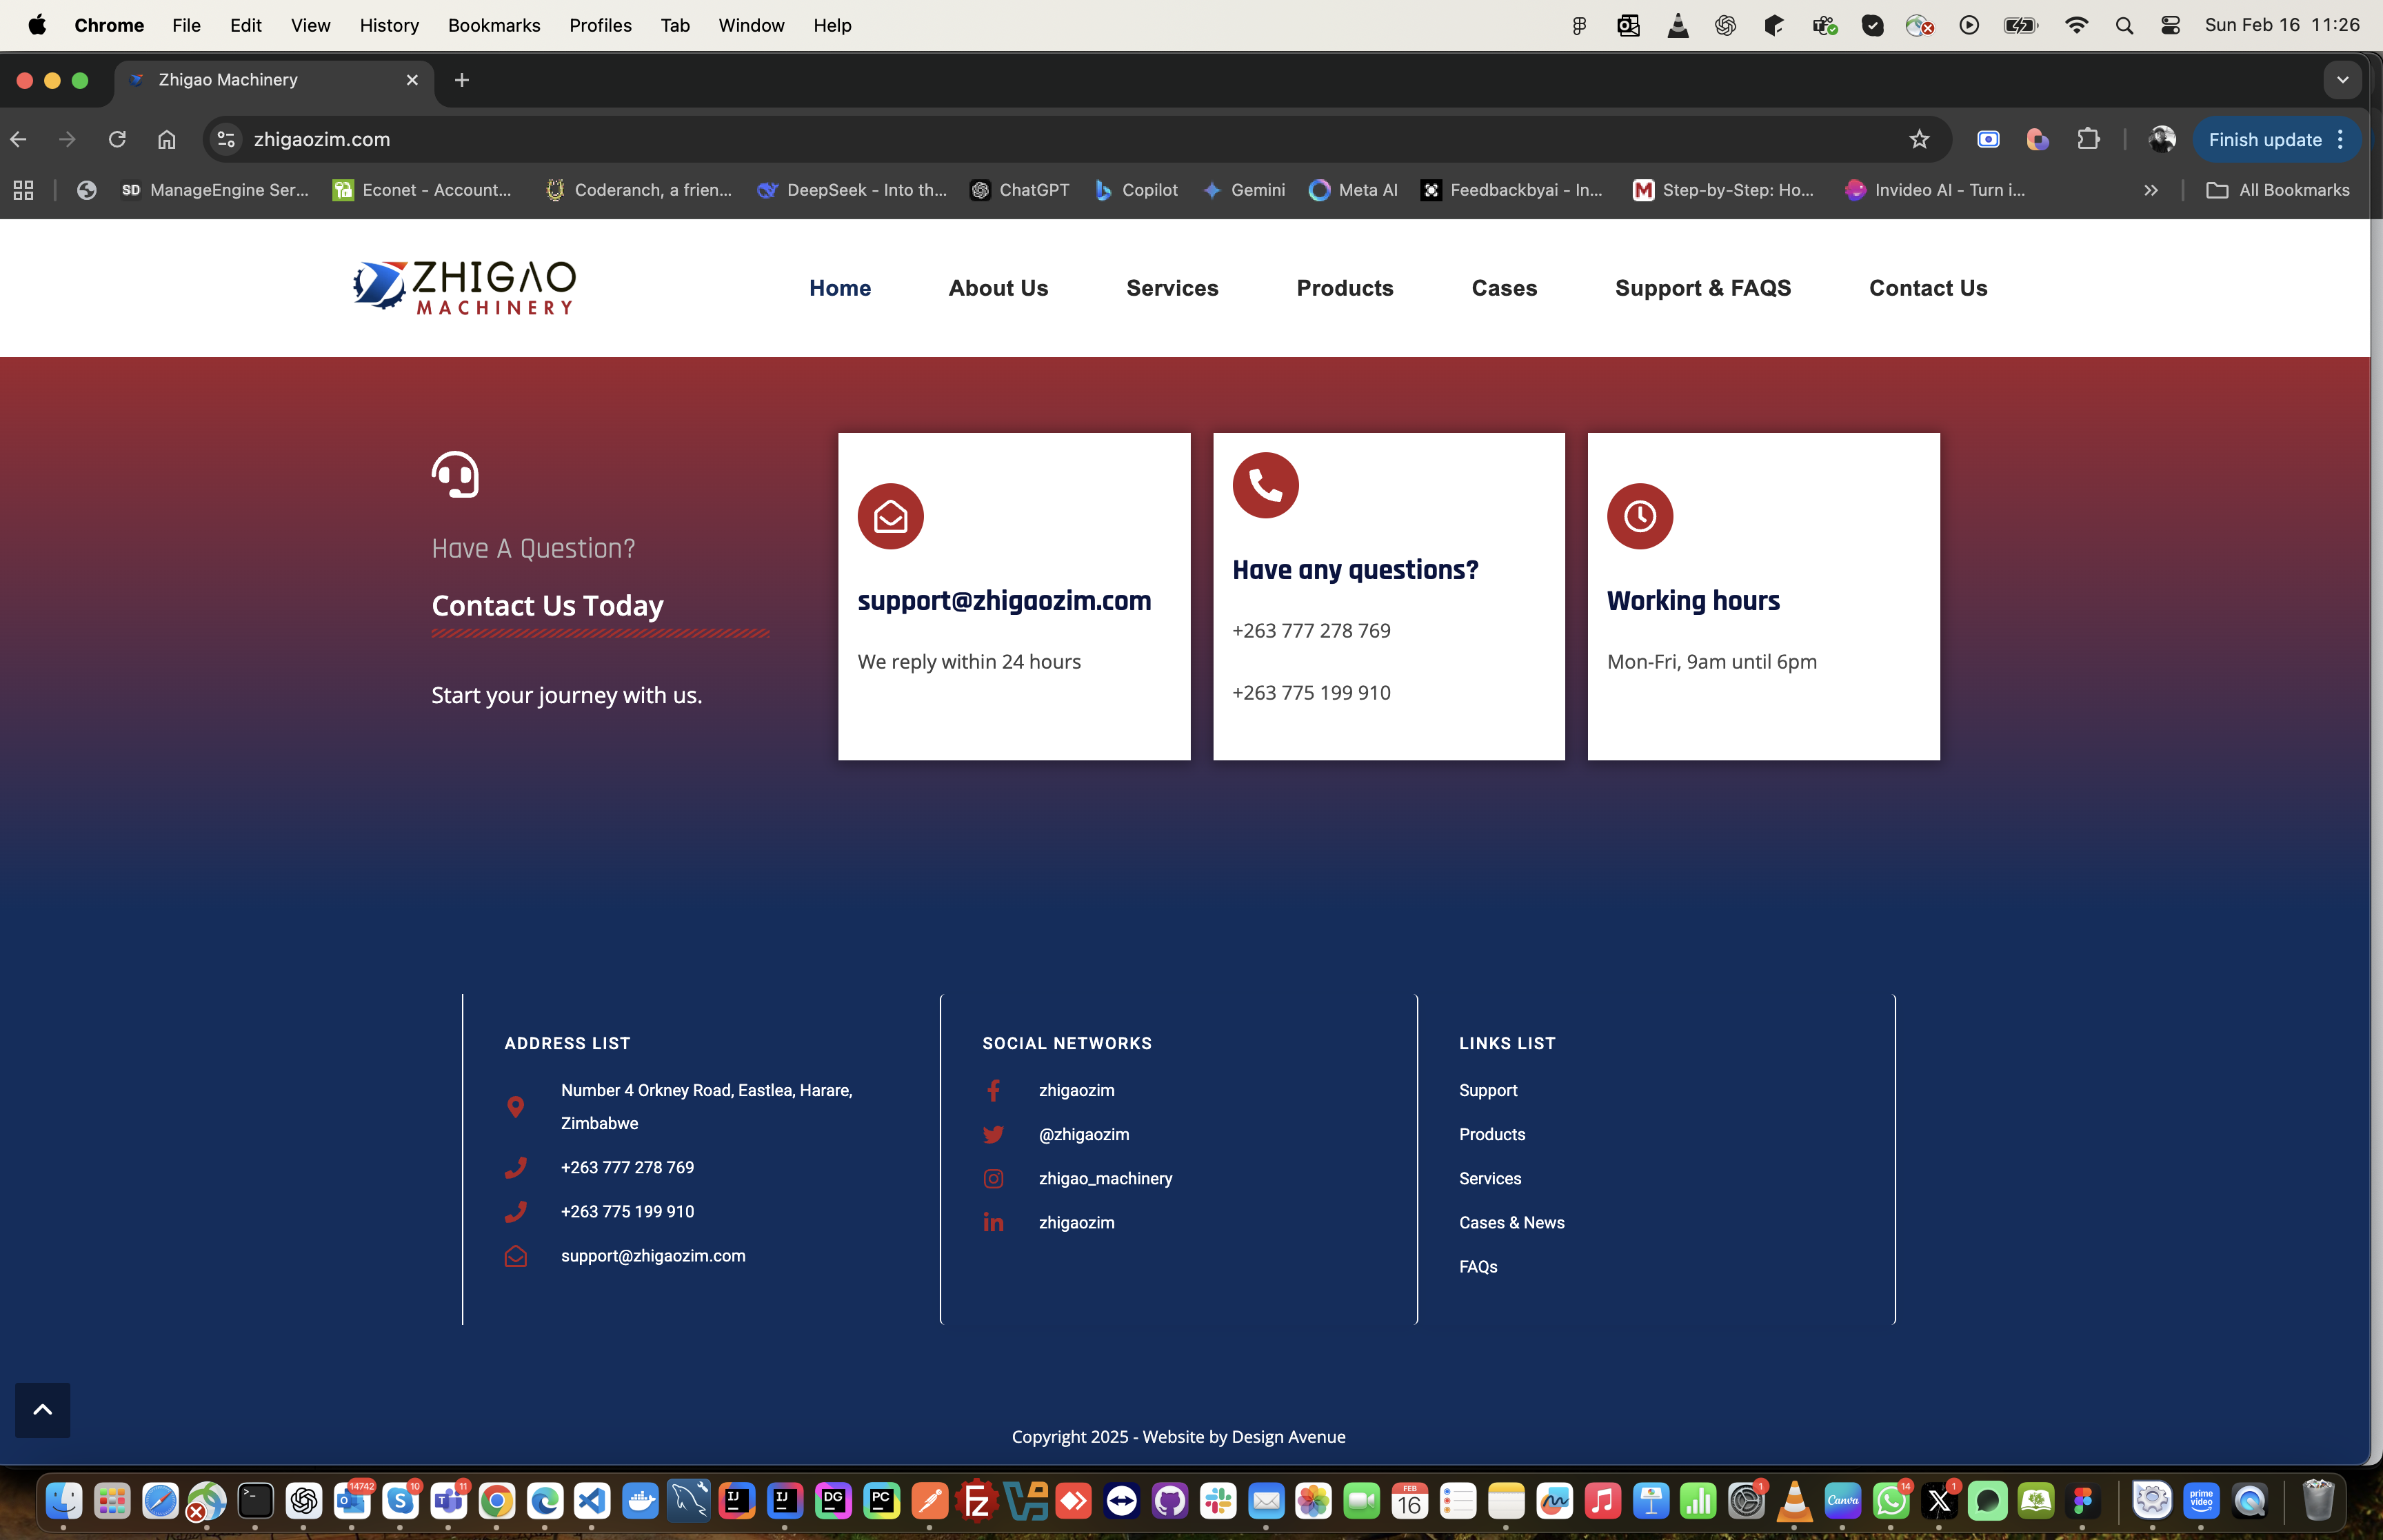Open the Facebook icon in Social Networks

click(x=993, y=1090)
